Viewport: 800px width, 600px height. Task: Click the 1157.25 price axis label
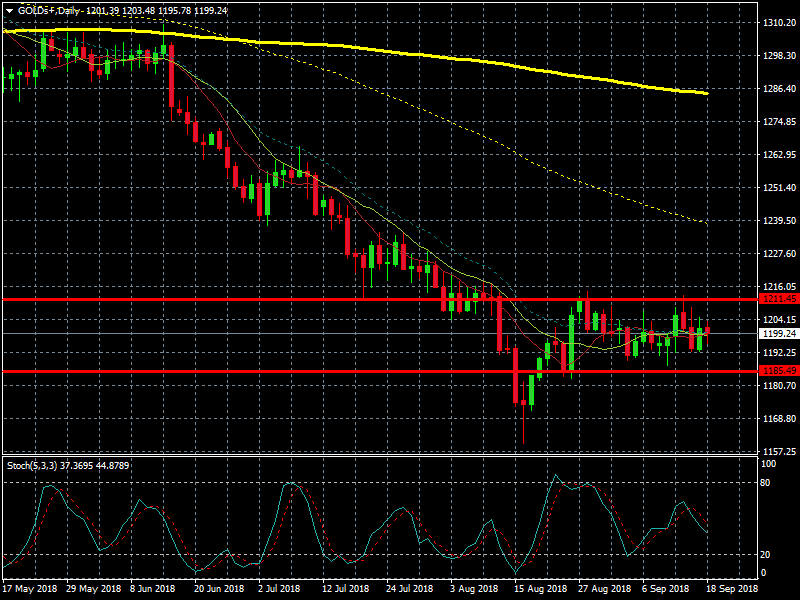(x=777, y=451)
